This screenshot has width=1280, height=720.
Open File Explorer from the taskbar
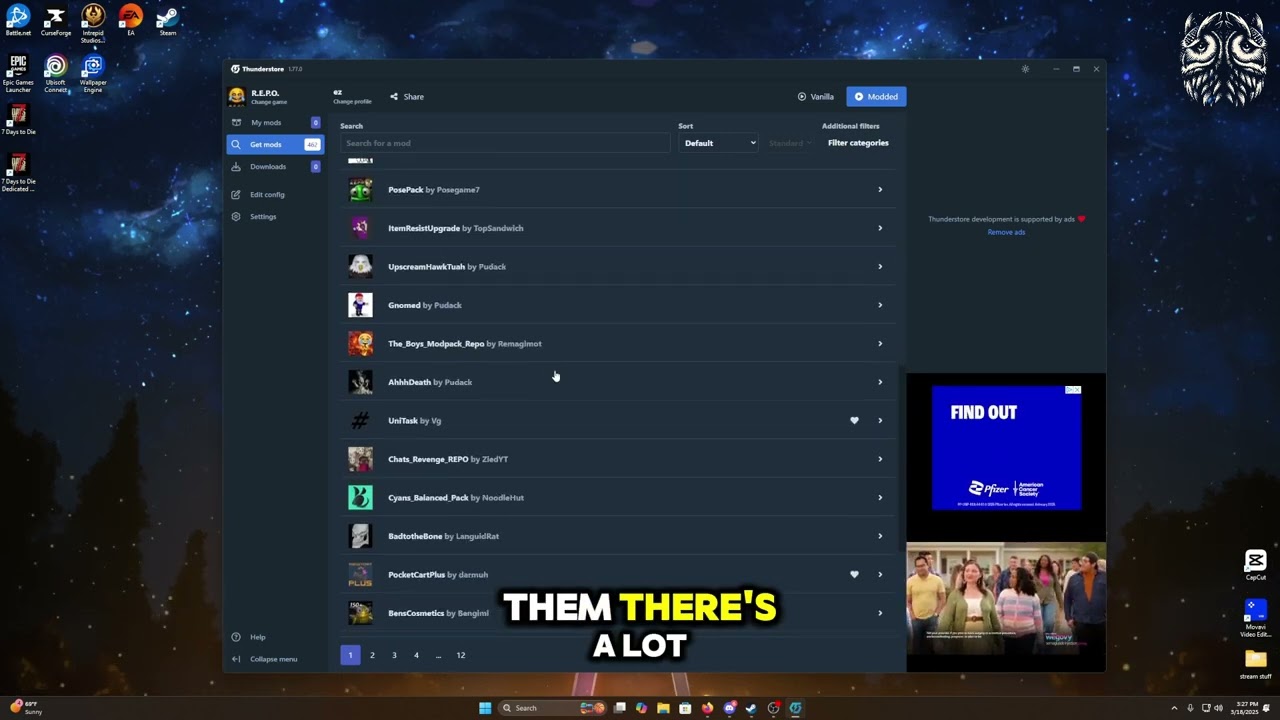click(663, 708)
